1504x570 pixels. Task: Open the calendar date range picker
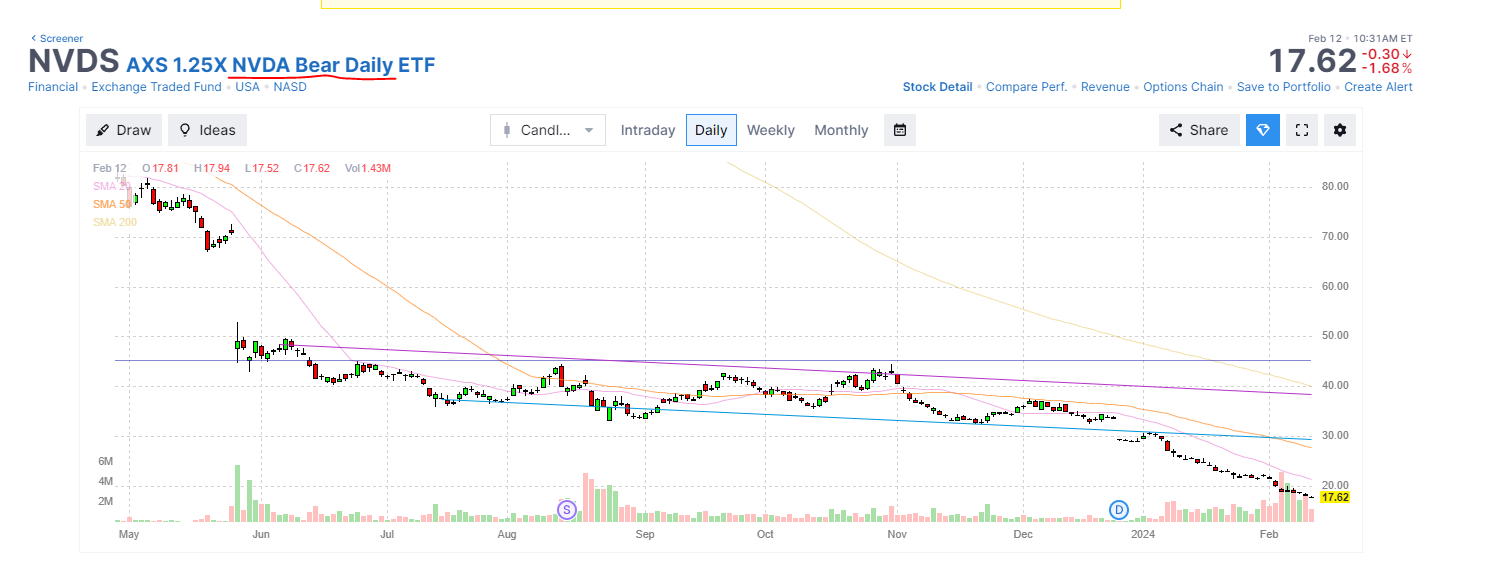[x=900, y=130]
